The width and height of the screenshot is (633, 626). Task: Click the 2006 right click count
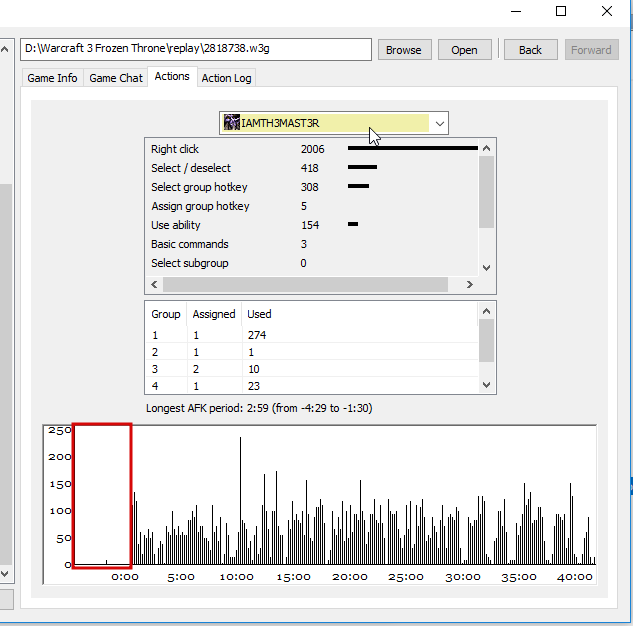(312, 149)
